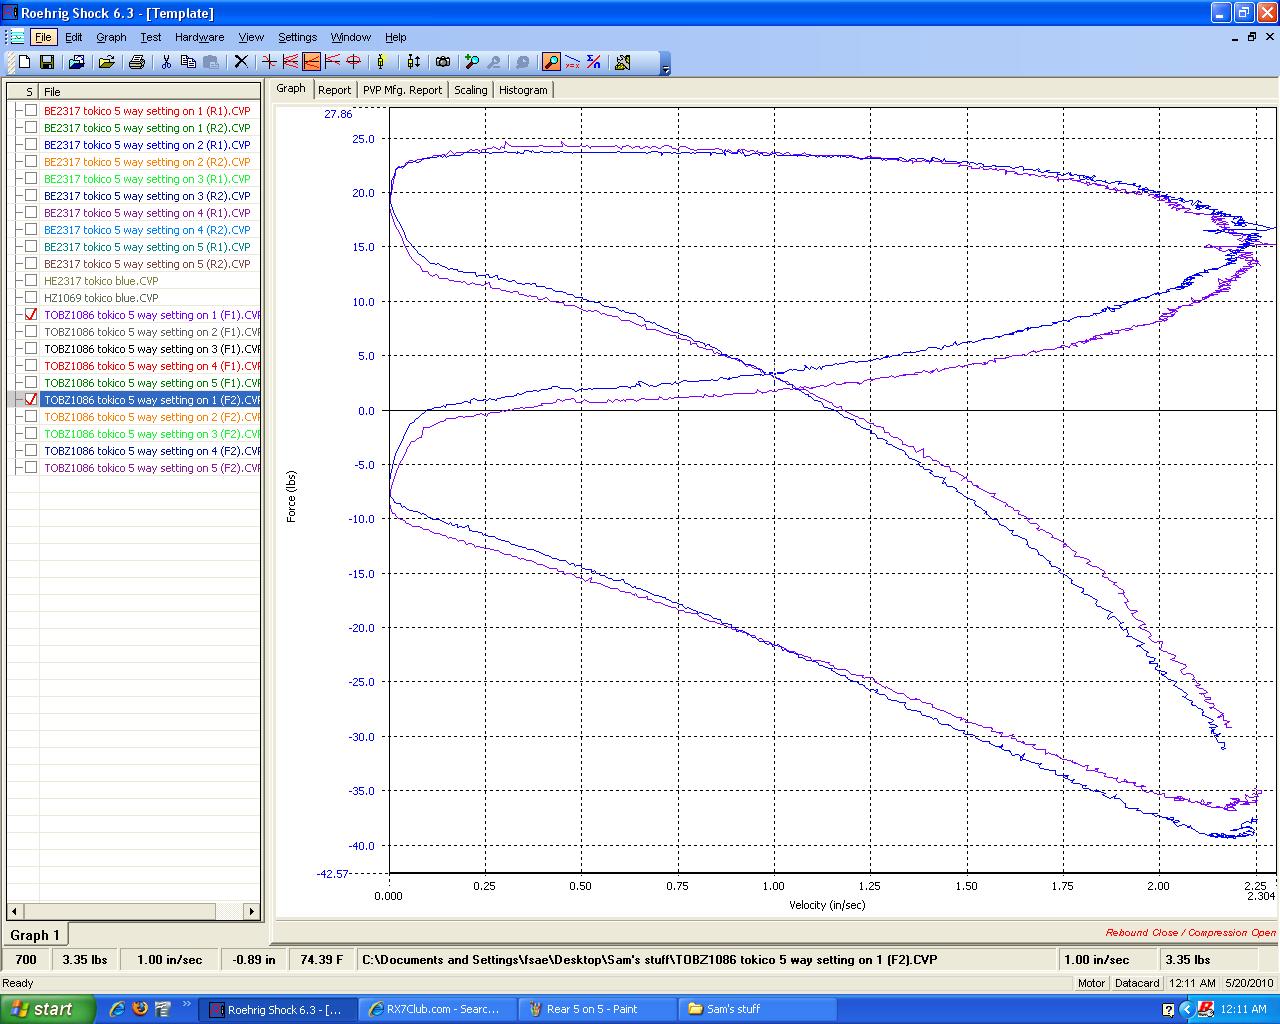Click the zoom-in magnifier with plus icon
Viewport: 1280px width, 1024px height.
click(471, 62)
